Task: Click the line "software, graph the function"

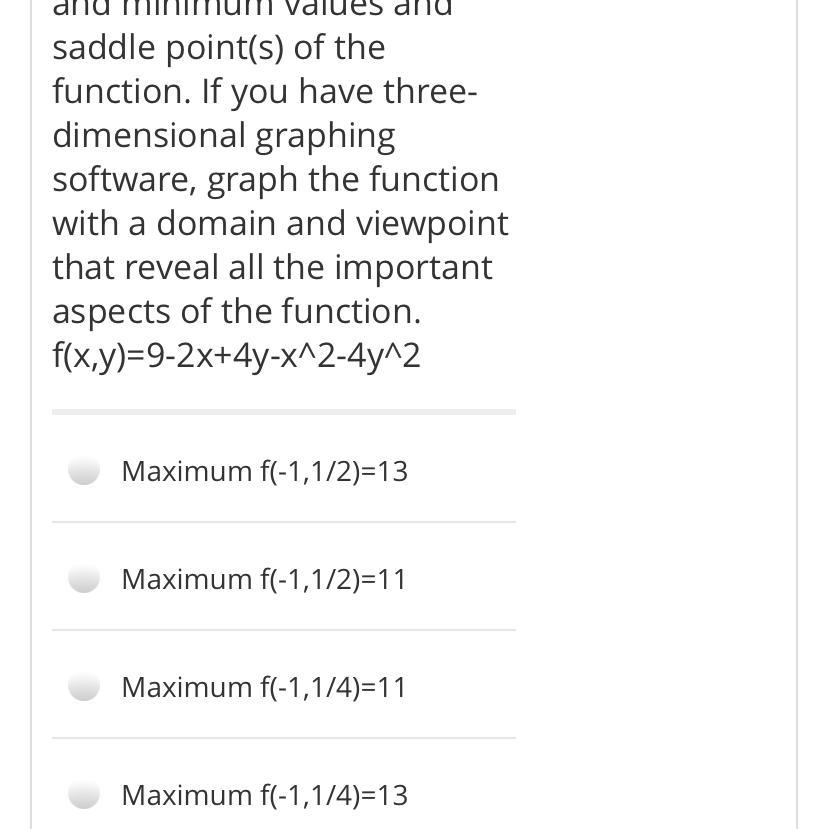Action: pyautogui.click(x=275, y=179)
